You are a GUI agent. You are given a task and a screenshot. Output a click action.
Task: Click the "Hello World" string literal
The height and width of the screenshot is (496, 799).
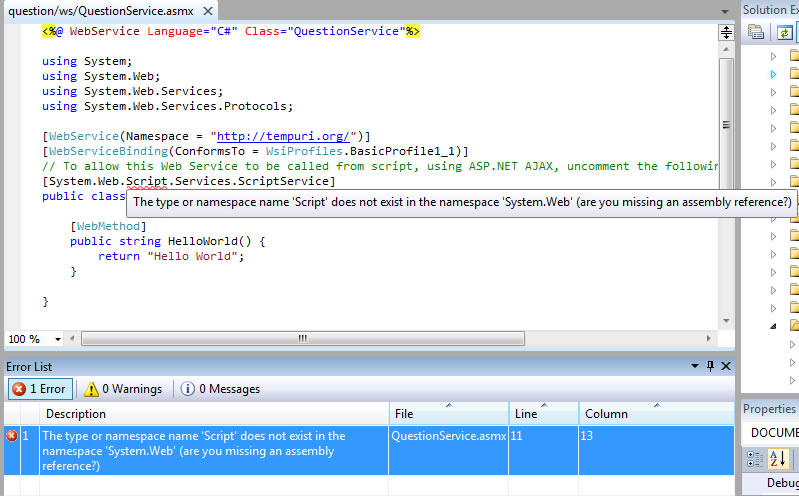(193, 256)
